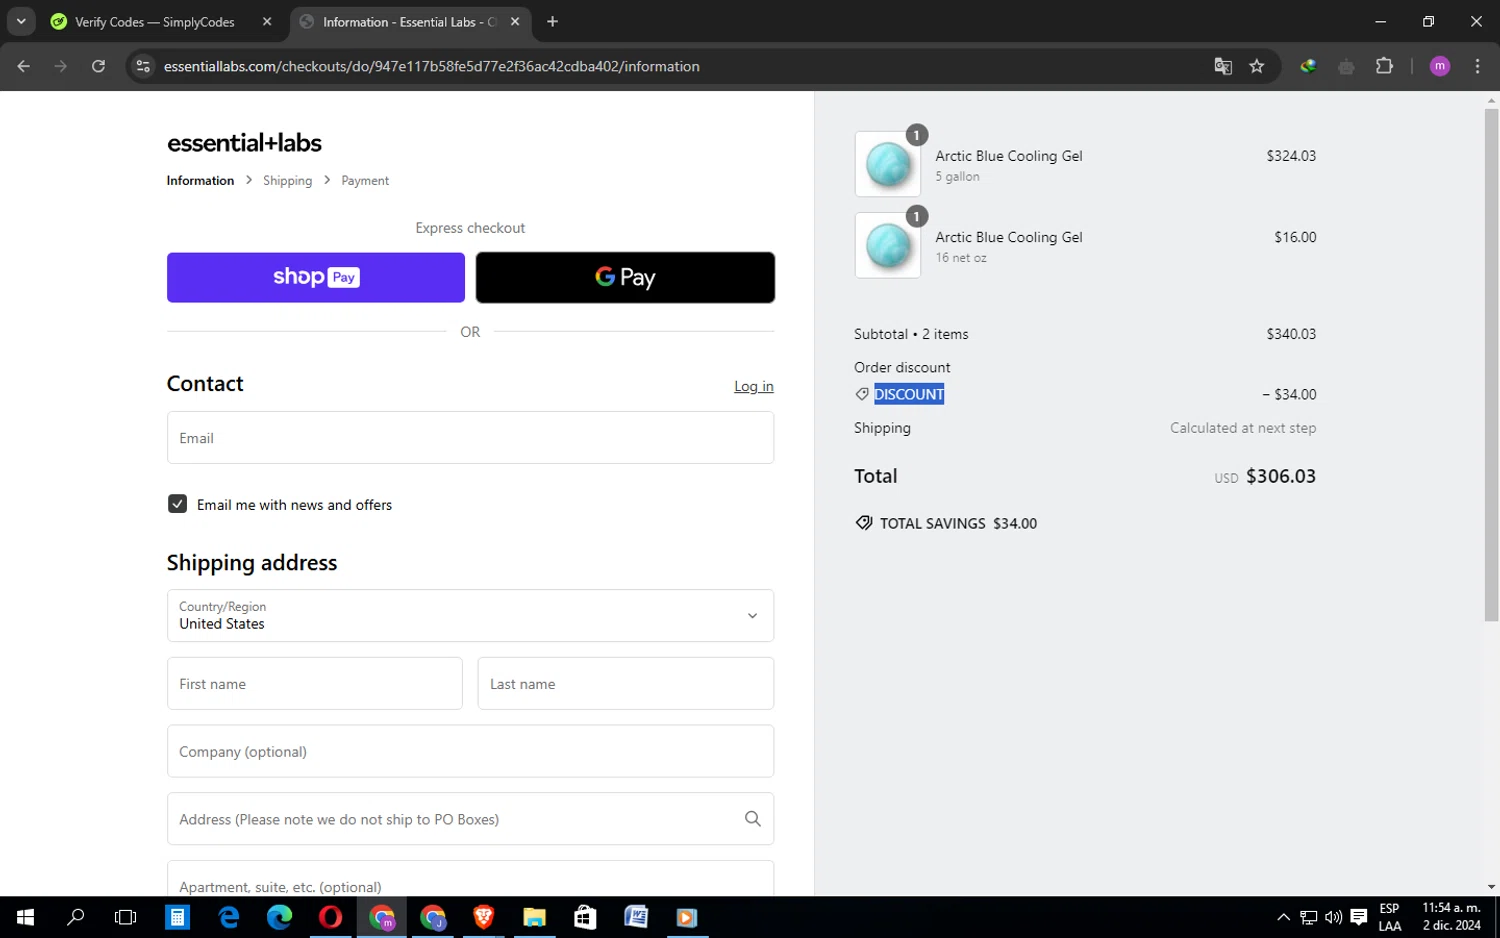Click the Apartment, suite field
Viewport: 1500px width, 938px height.
[x=470, y=878]
